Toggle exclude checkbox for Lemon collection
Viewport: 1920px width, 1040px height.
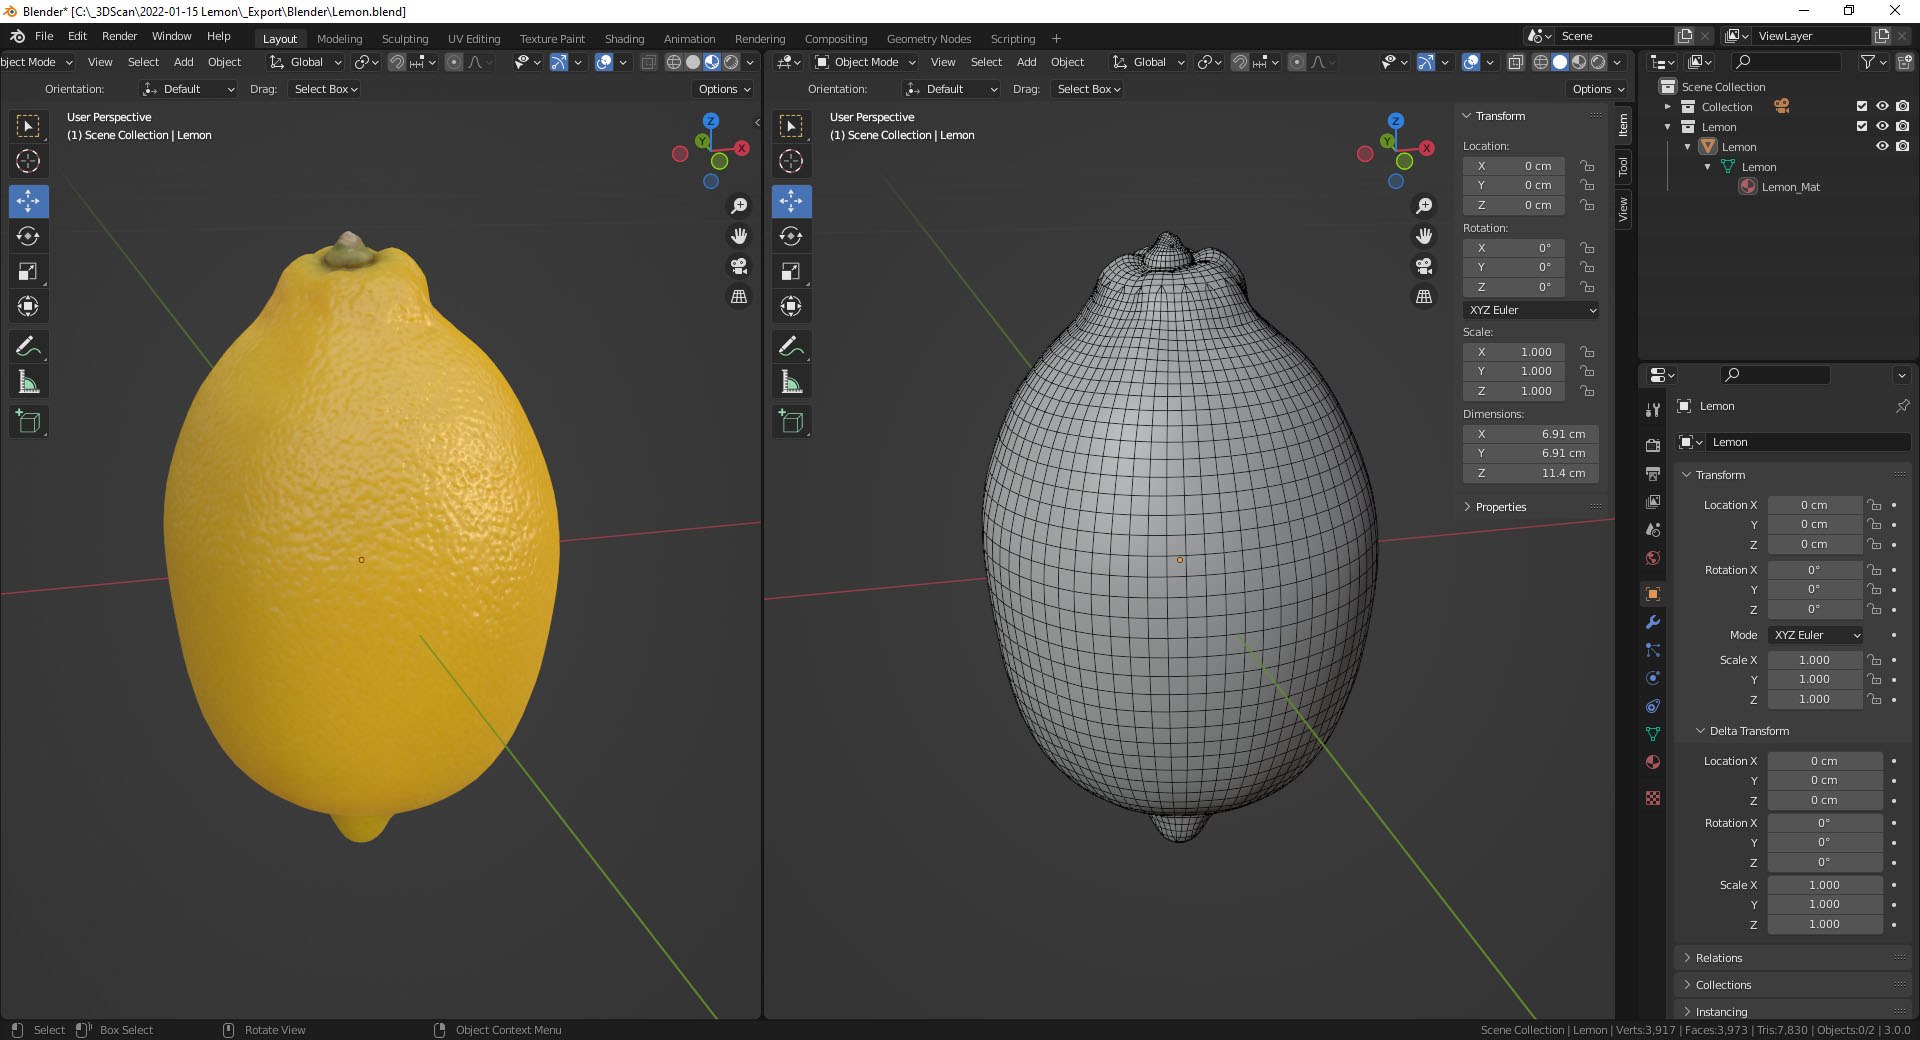[x=1862, y=126]
